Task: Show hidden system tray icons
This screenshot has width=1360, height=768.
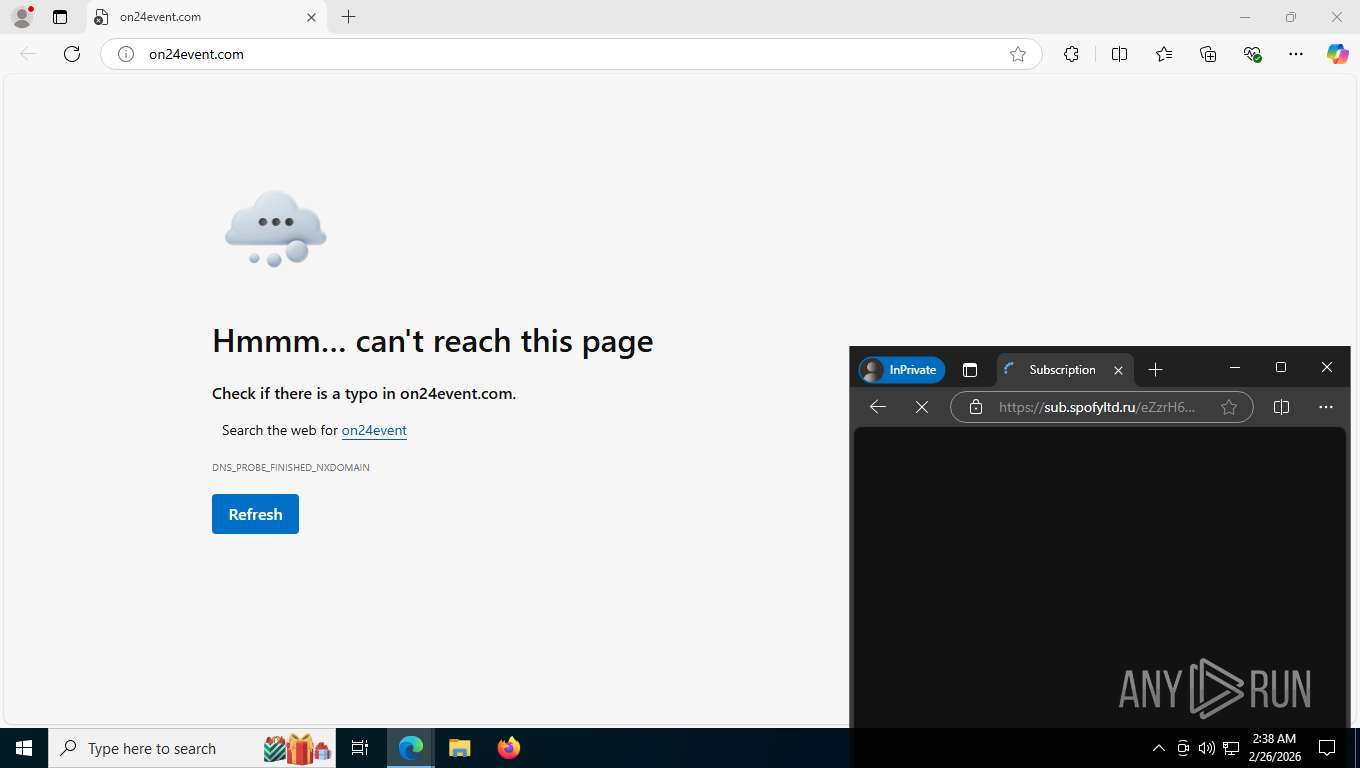Action: tap(1158, 748)
